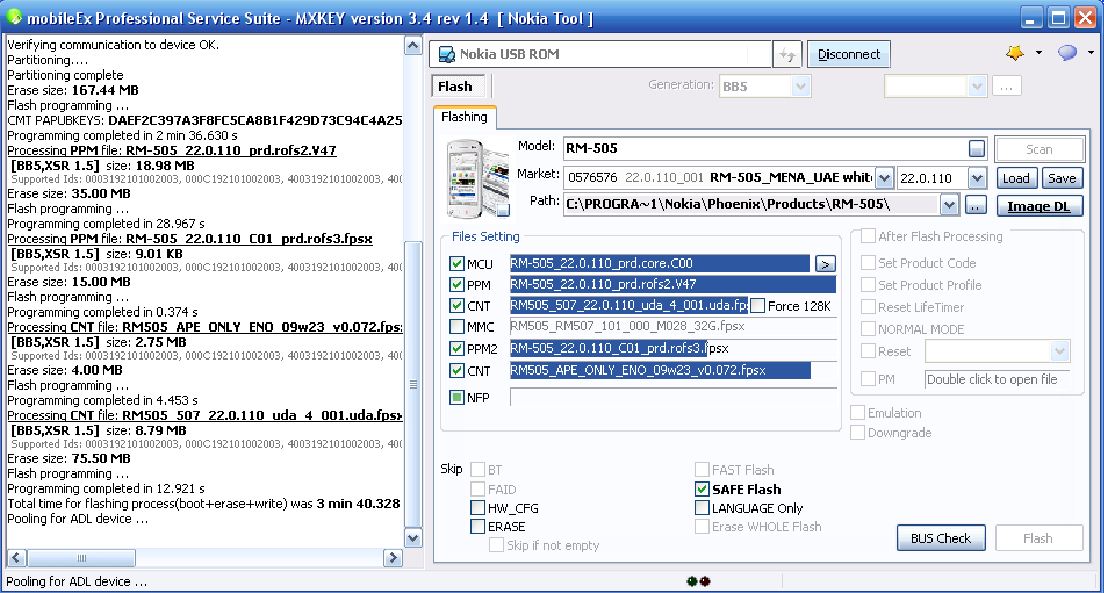Click log line 'CMT PAPUBKEYS'
This screenshot has width=1104, height=593.
tap(204, 120)
